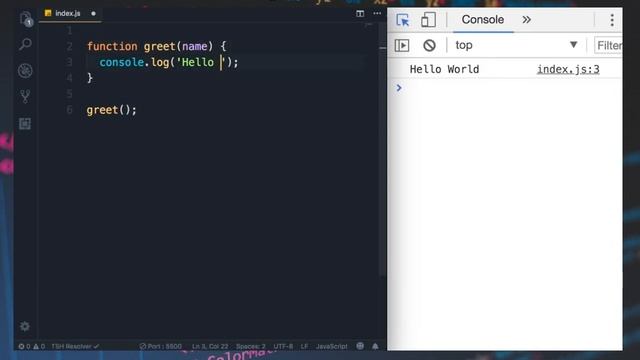
Task: Click the 'name' parameter
Action: (194, 47)
